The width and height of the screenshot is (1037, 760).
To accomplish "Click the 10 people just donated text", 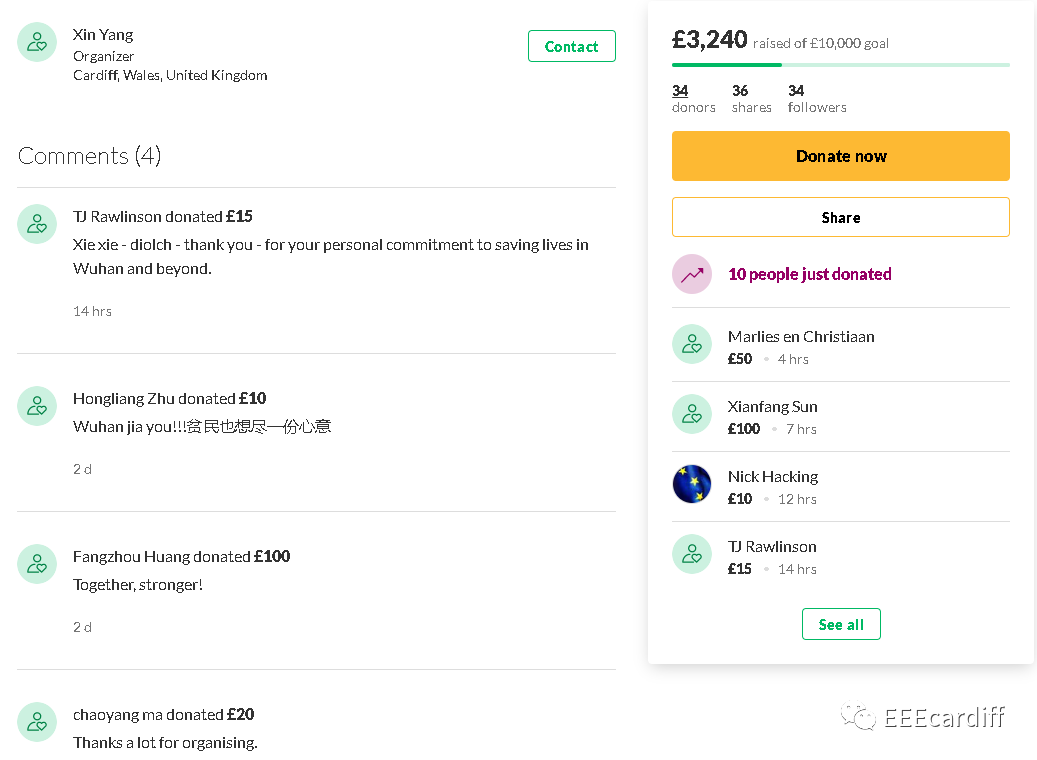I will tap(809, 274).
